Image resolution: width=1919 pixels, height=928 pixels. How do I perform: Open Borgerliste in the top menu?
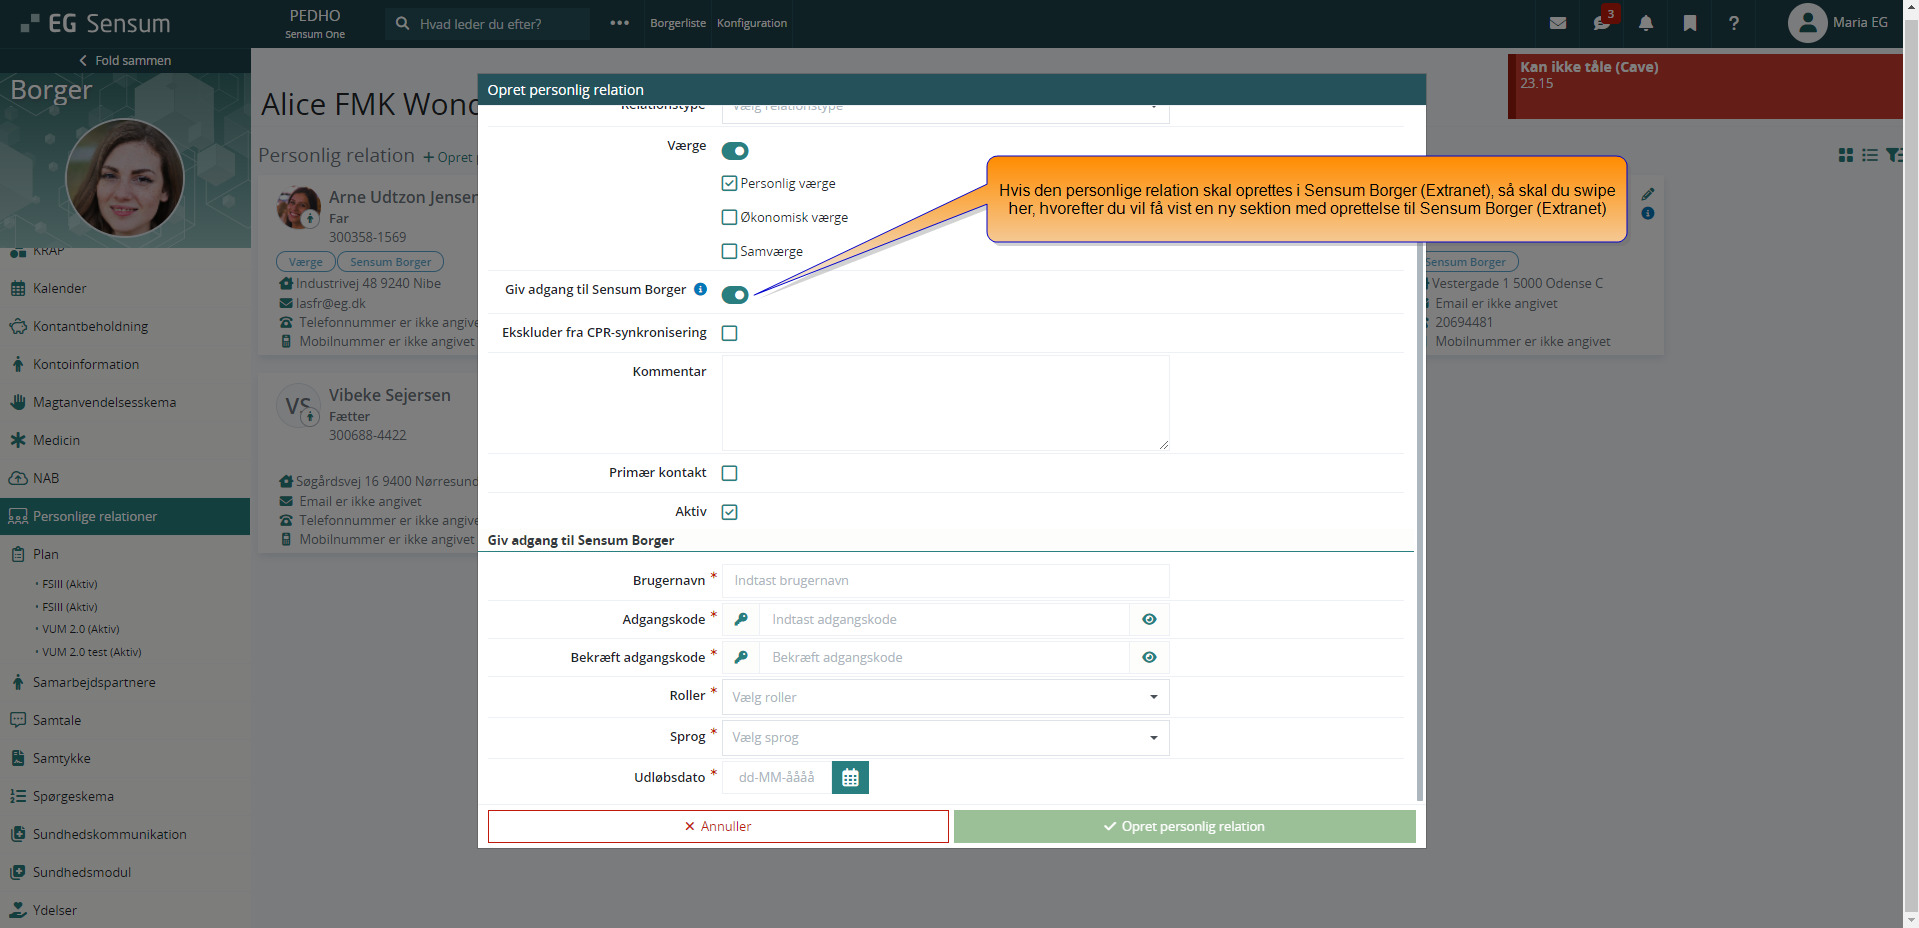click(x=677, y=23)
